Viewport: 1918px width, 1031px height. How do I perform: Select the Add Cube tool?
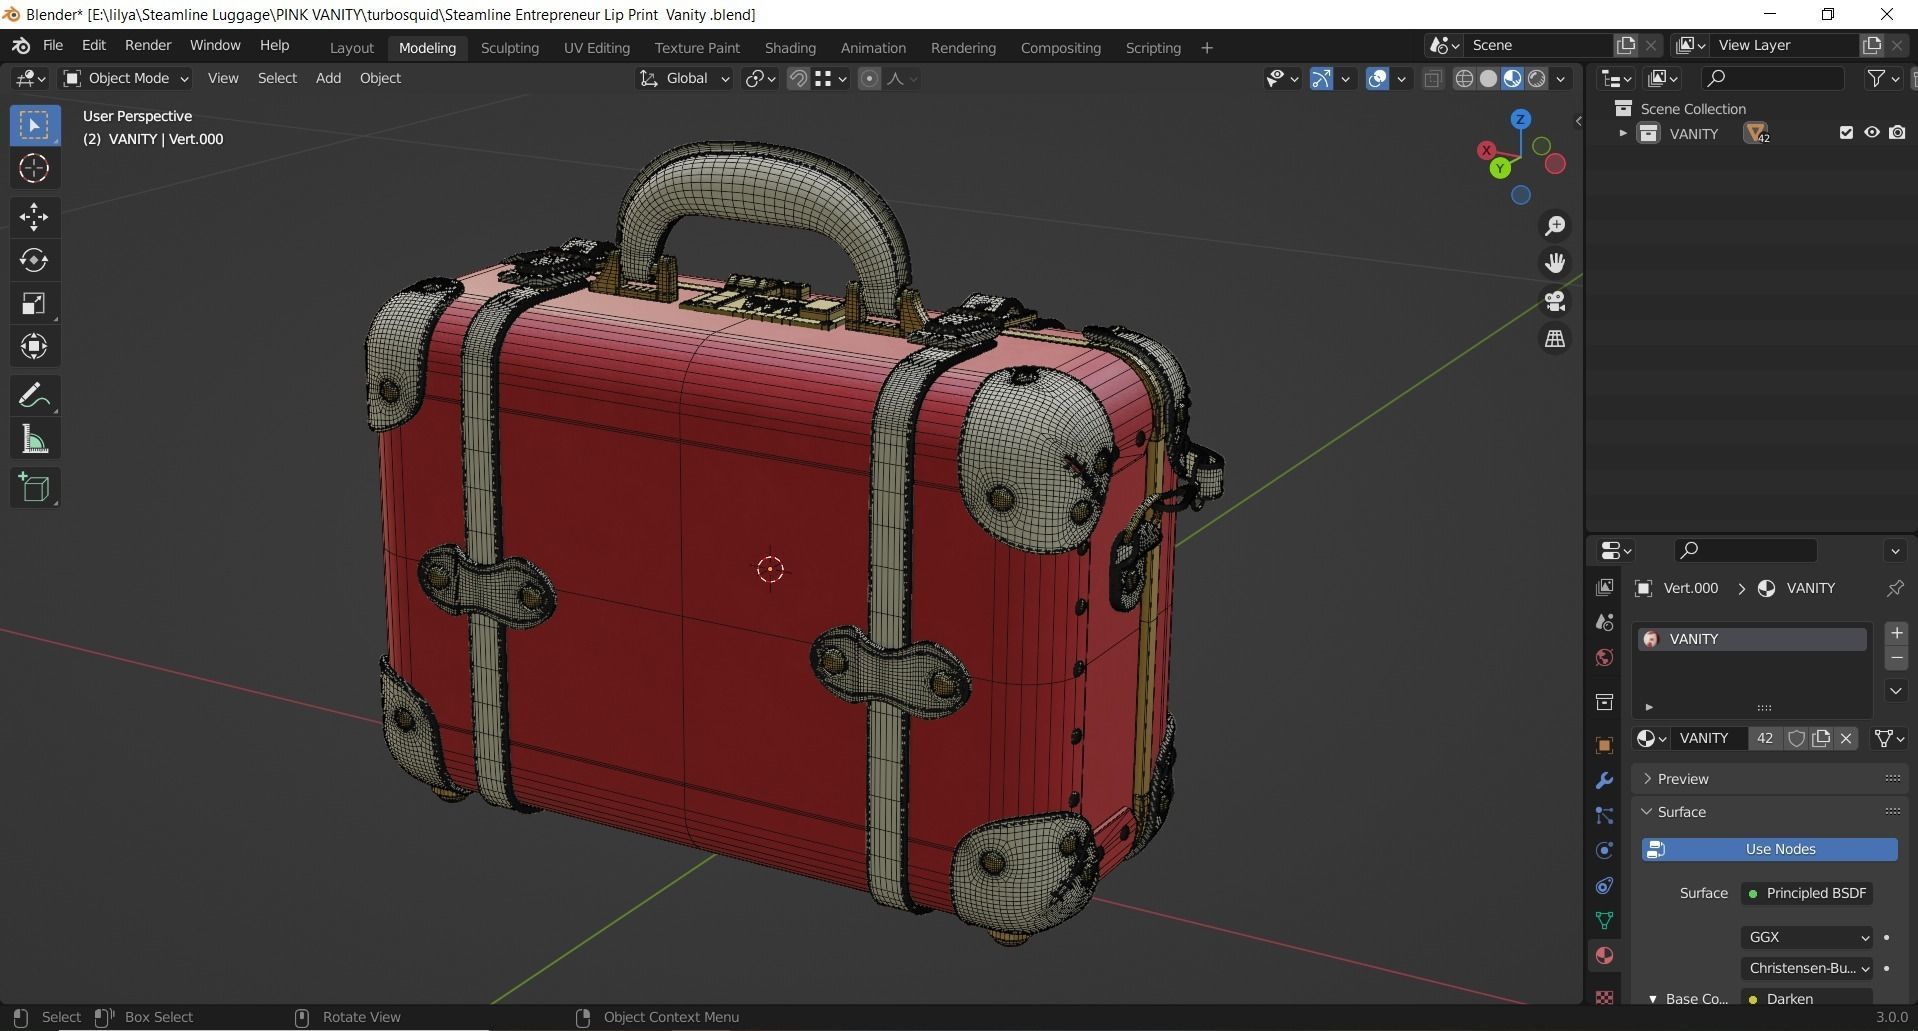click(x=35, y=488)
